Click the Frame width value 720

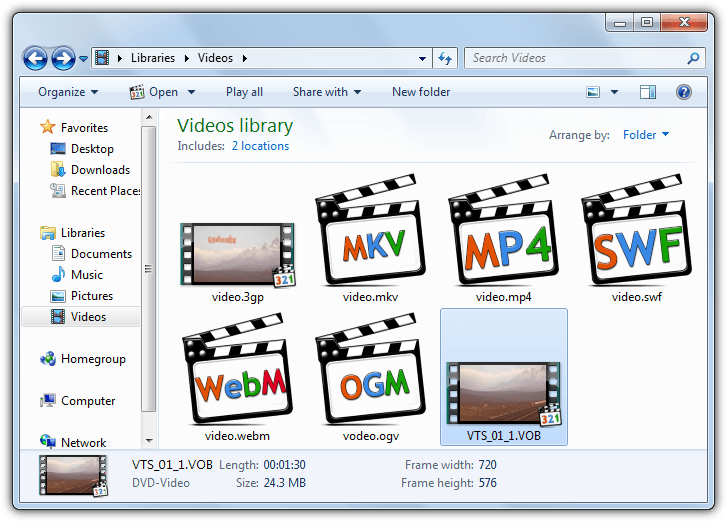tap(487, 465)
